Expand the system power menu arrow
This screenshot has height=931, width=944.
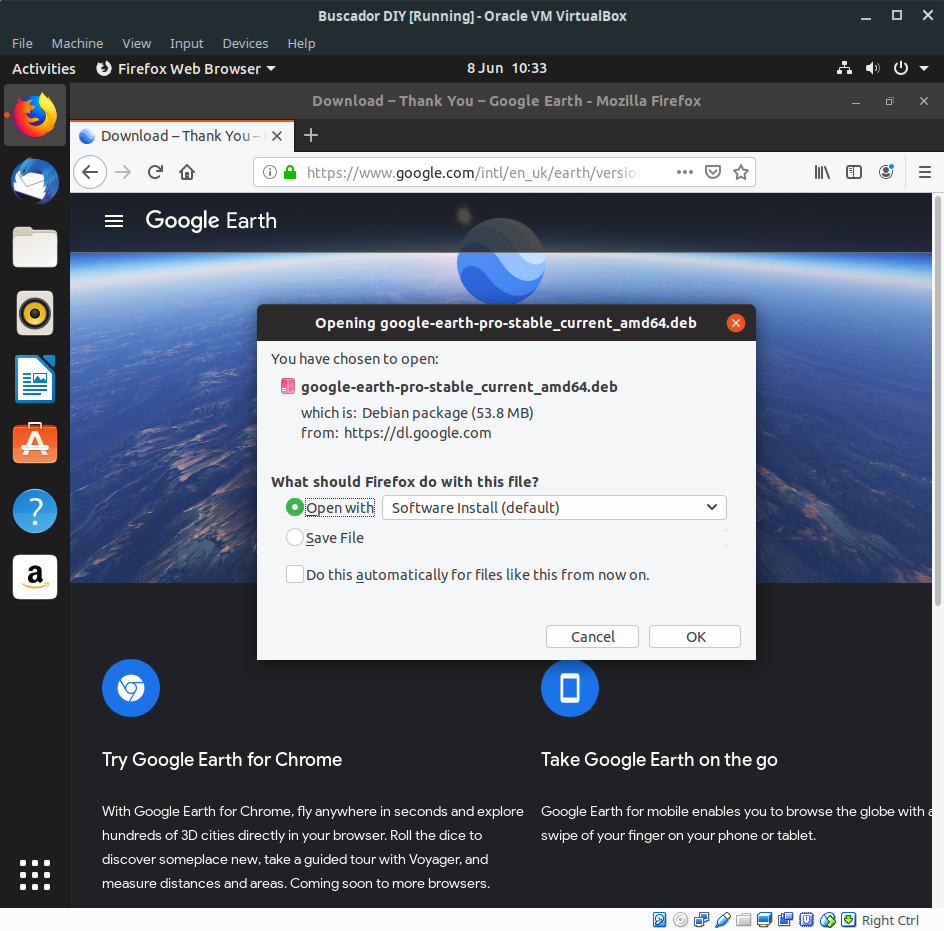click(924, 69)
